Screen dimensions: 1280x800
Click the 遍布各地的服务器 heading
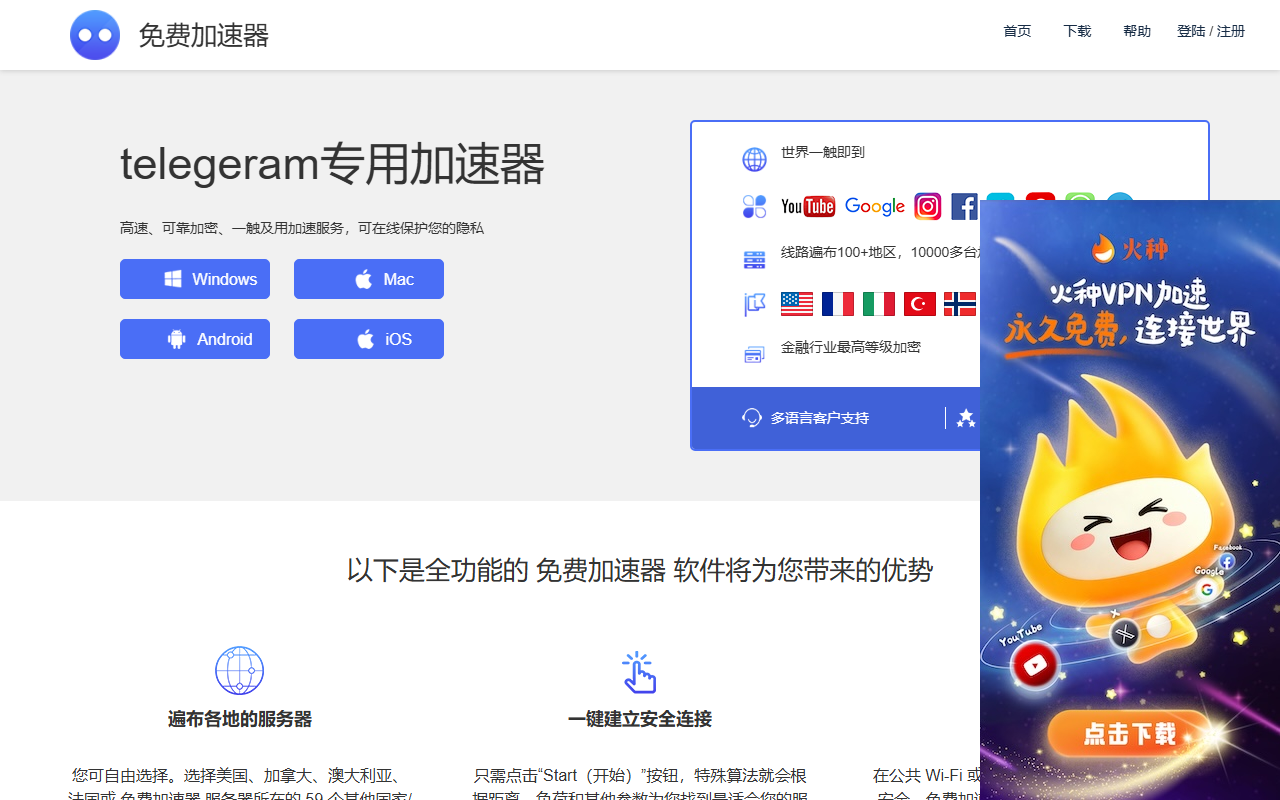240,719
